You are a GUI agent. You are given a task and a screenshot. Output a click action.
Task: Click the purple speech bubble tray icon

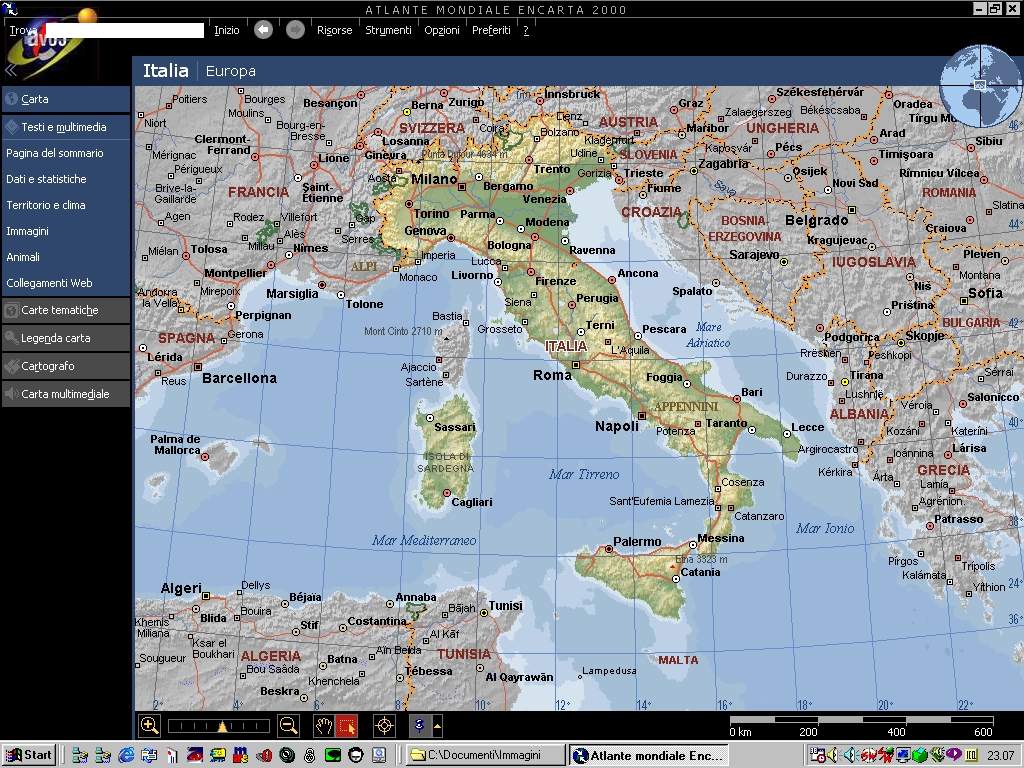click(953, 755)
